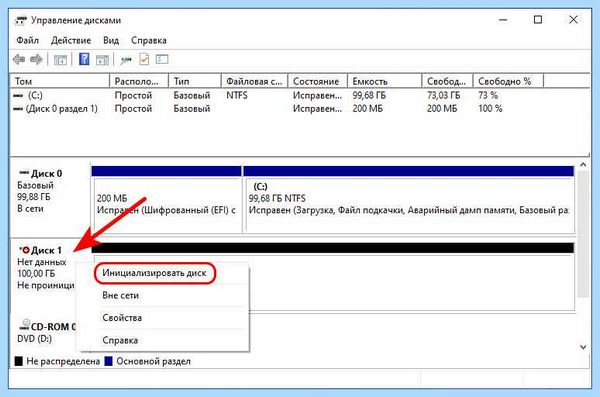
Task: Click the Диск 0 disk icon
Action: click(x=24, y=173)
